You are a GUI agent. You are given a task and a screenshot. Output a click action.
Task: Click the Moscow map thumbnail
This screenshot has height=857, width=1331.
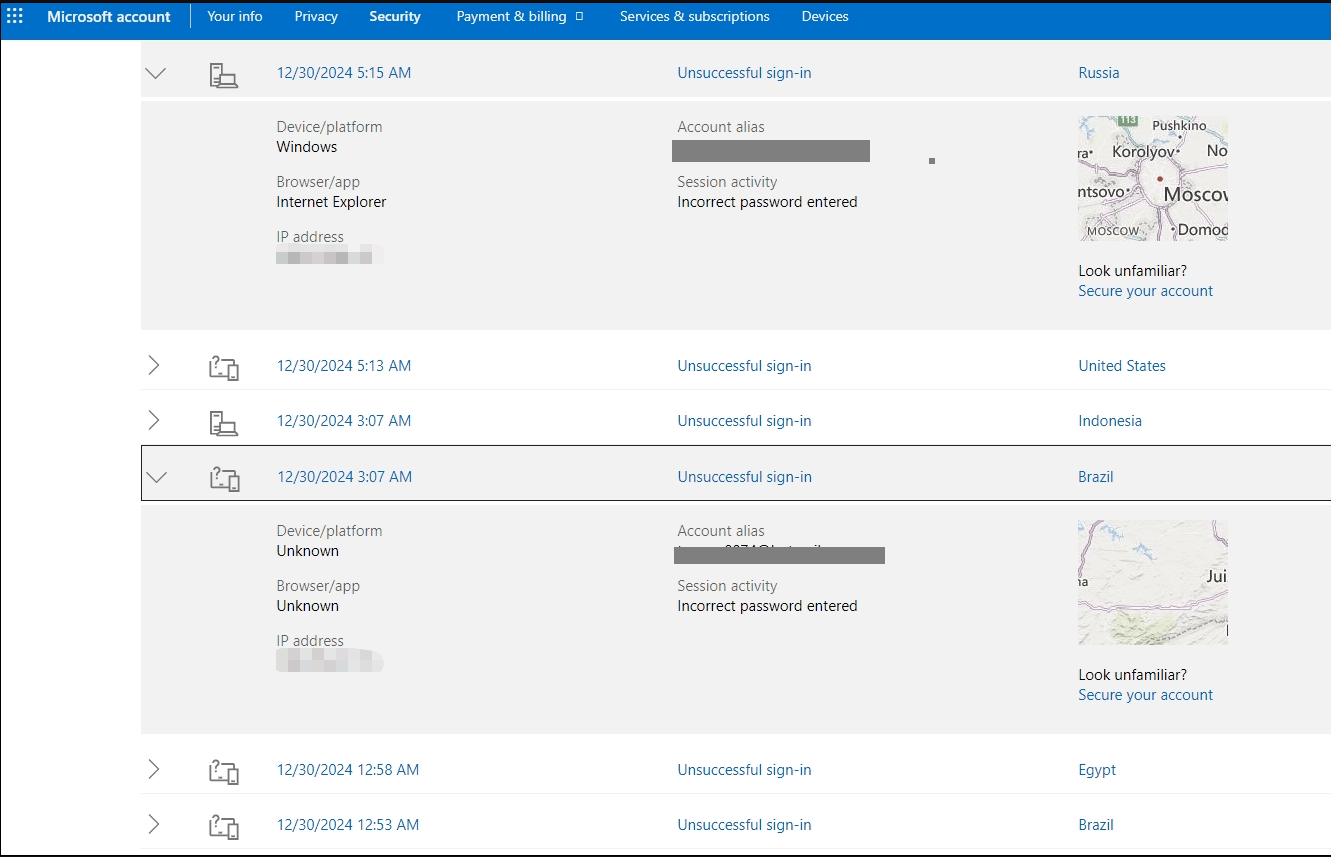click(x=1153, y=178)
